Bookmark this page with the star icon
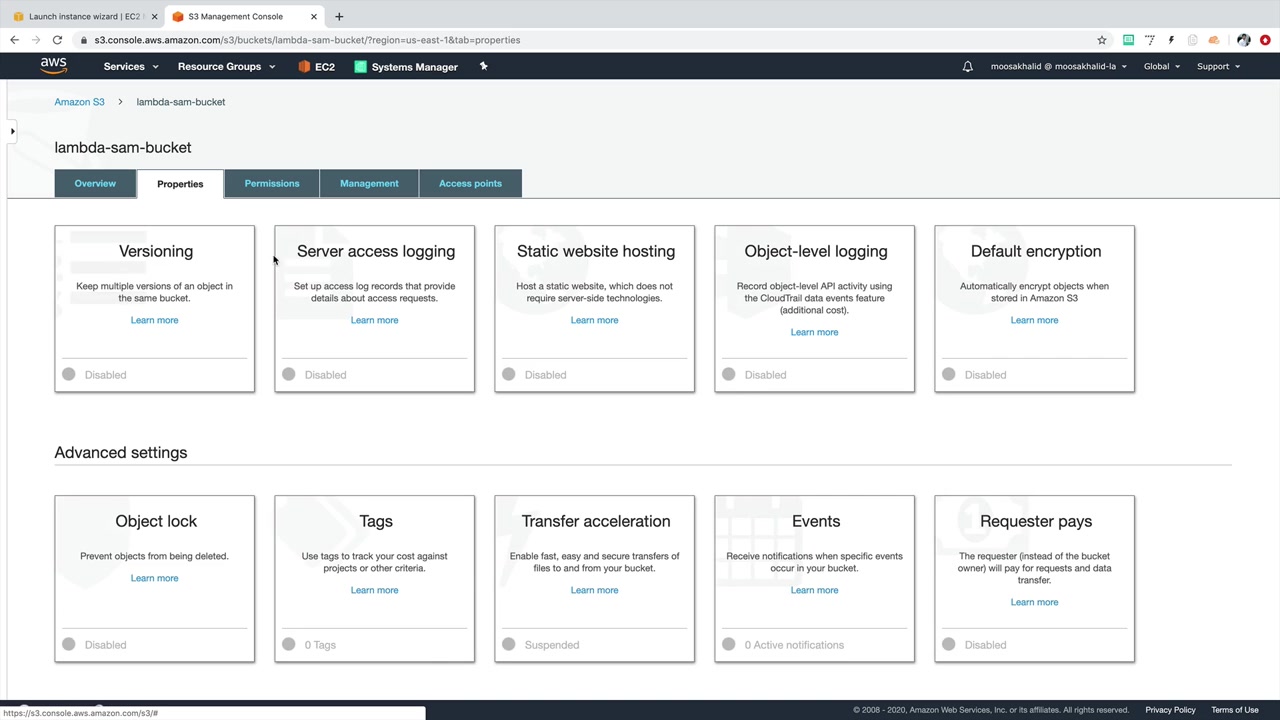Screen dimensions: 1280x720 pos(1102,40)
